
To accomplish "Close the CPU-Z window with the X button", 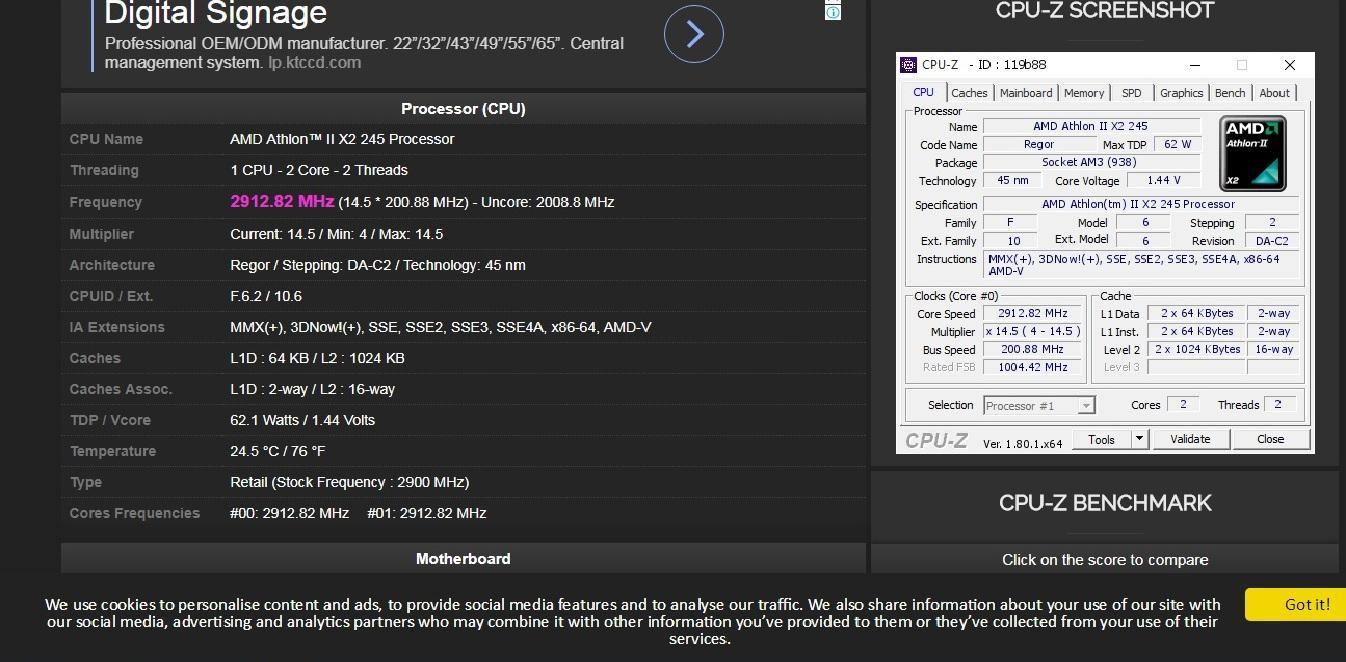I will (1290, 65).
